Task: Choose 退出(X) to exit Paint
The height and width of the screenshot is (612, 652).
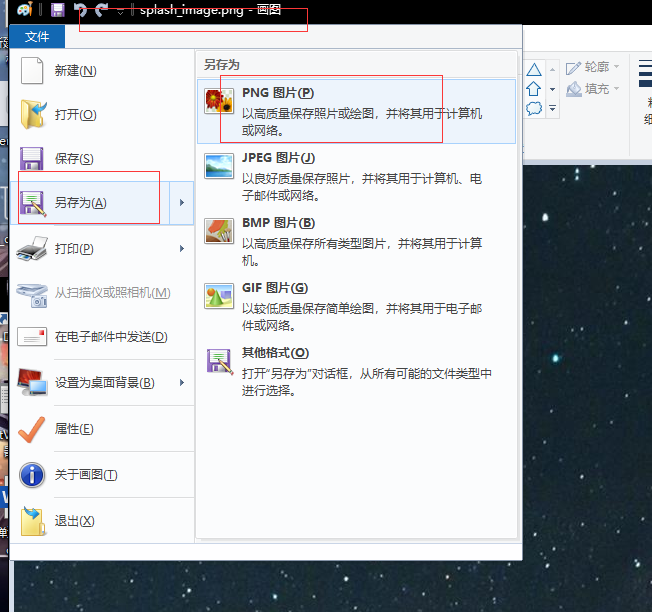Action: (102, 521)
